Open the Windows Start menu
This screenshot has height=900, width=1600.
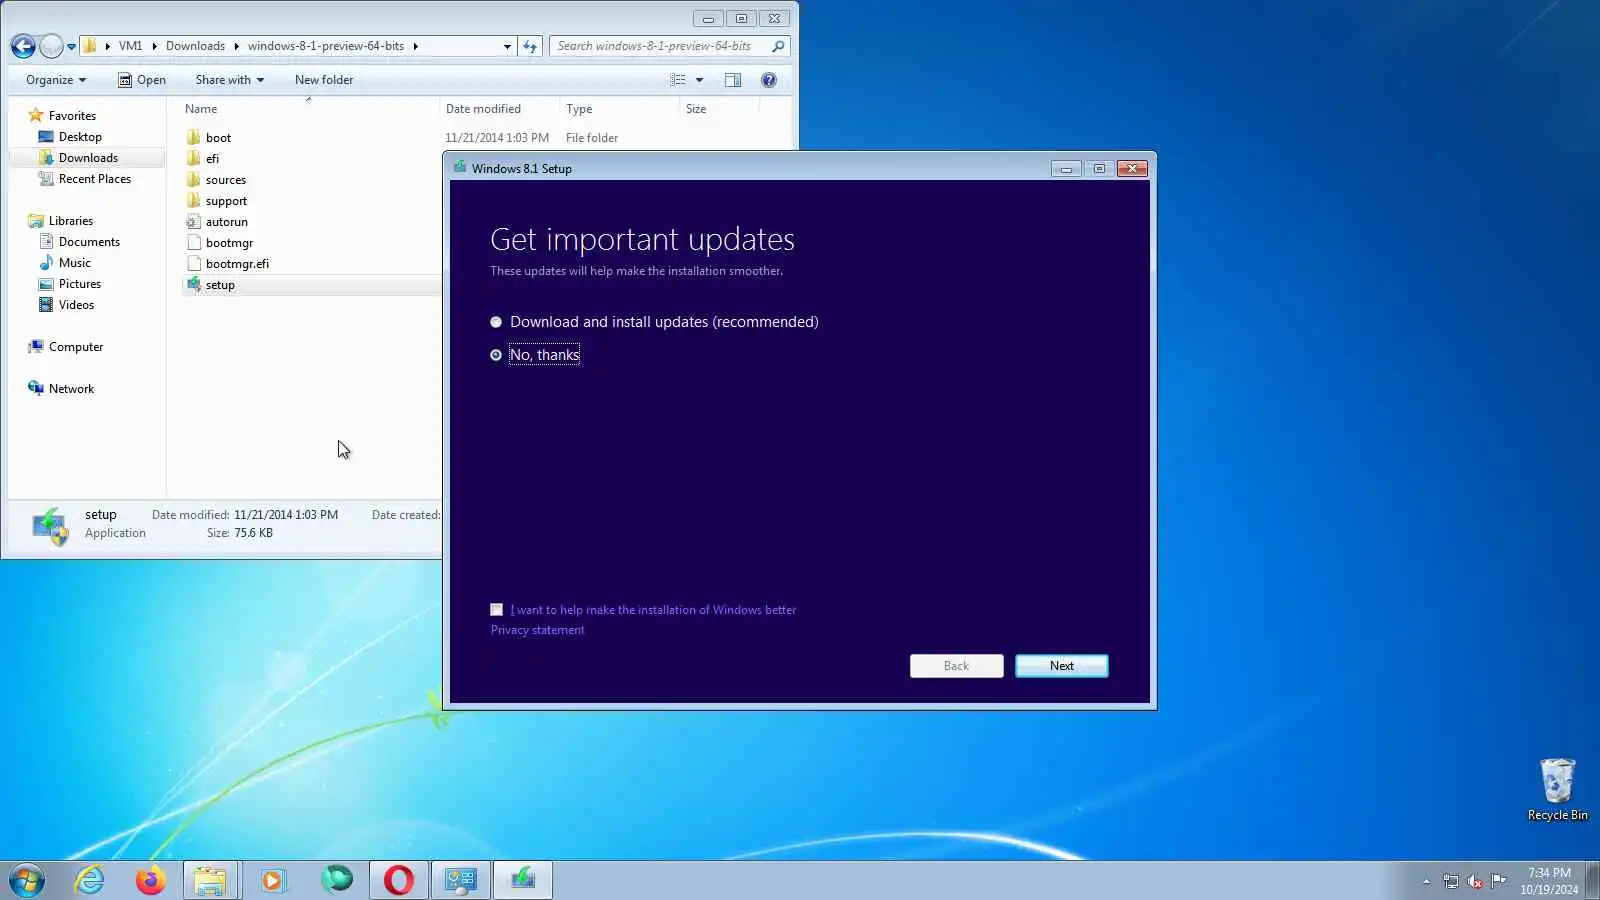[x=27, y=880]
